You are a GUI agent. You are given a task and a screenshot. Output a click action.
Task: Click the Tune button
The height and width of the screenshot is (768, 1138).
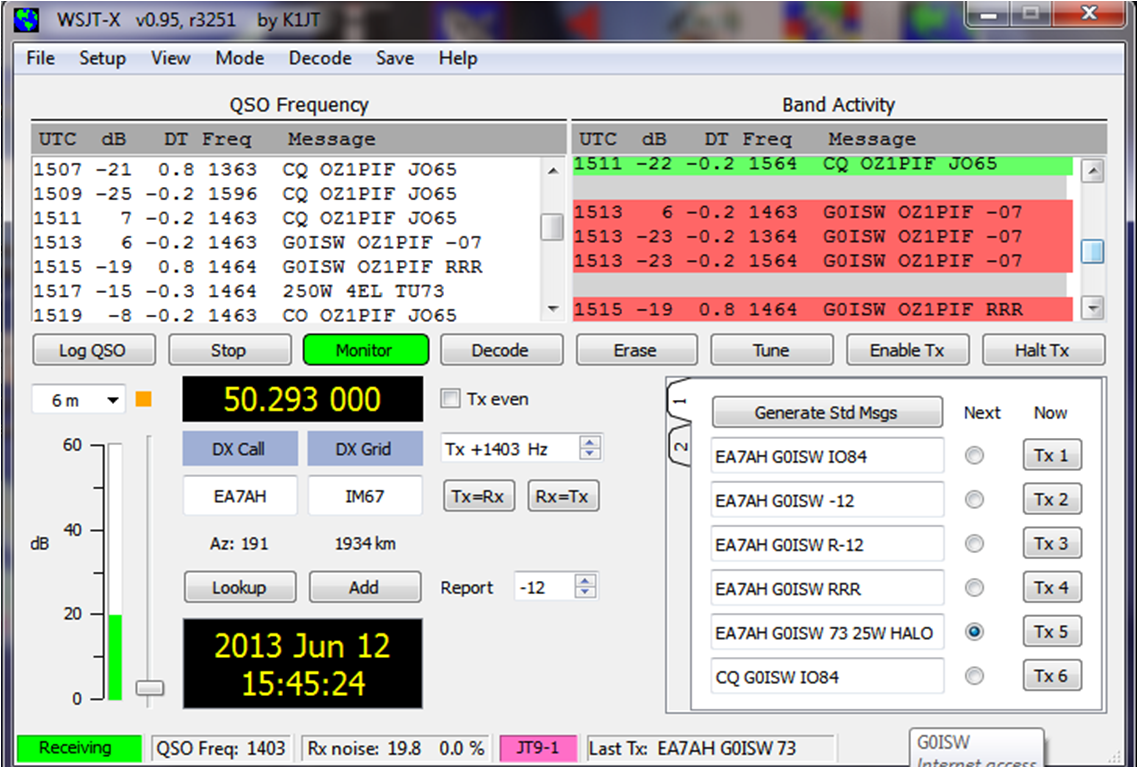click(x=771, y=351)
